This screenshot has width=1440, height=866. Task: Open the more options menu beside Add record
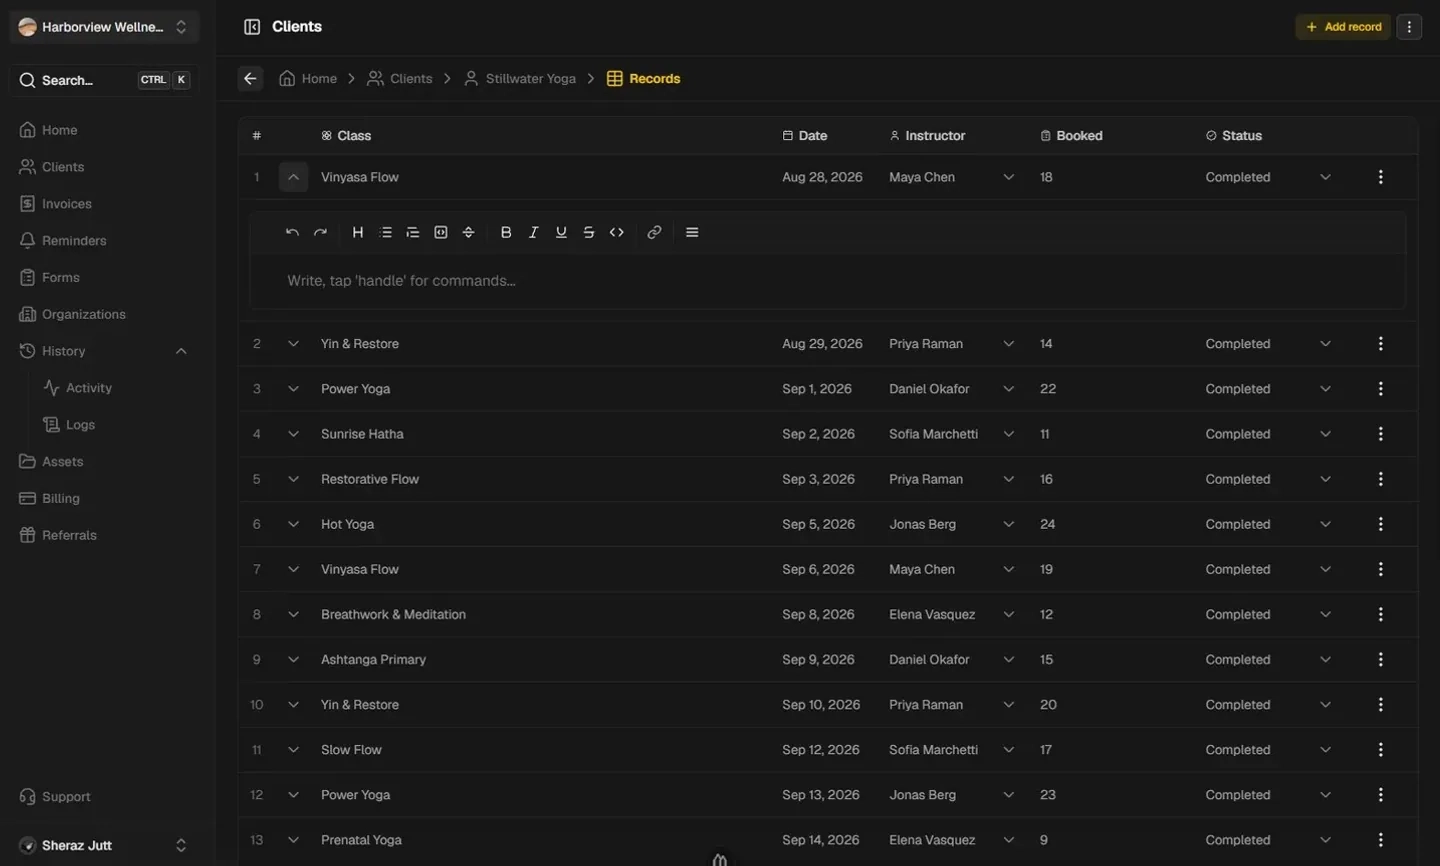click(1409, 27)
